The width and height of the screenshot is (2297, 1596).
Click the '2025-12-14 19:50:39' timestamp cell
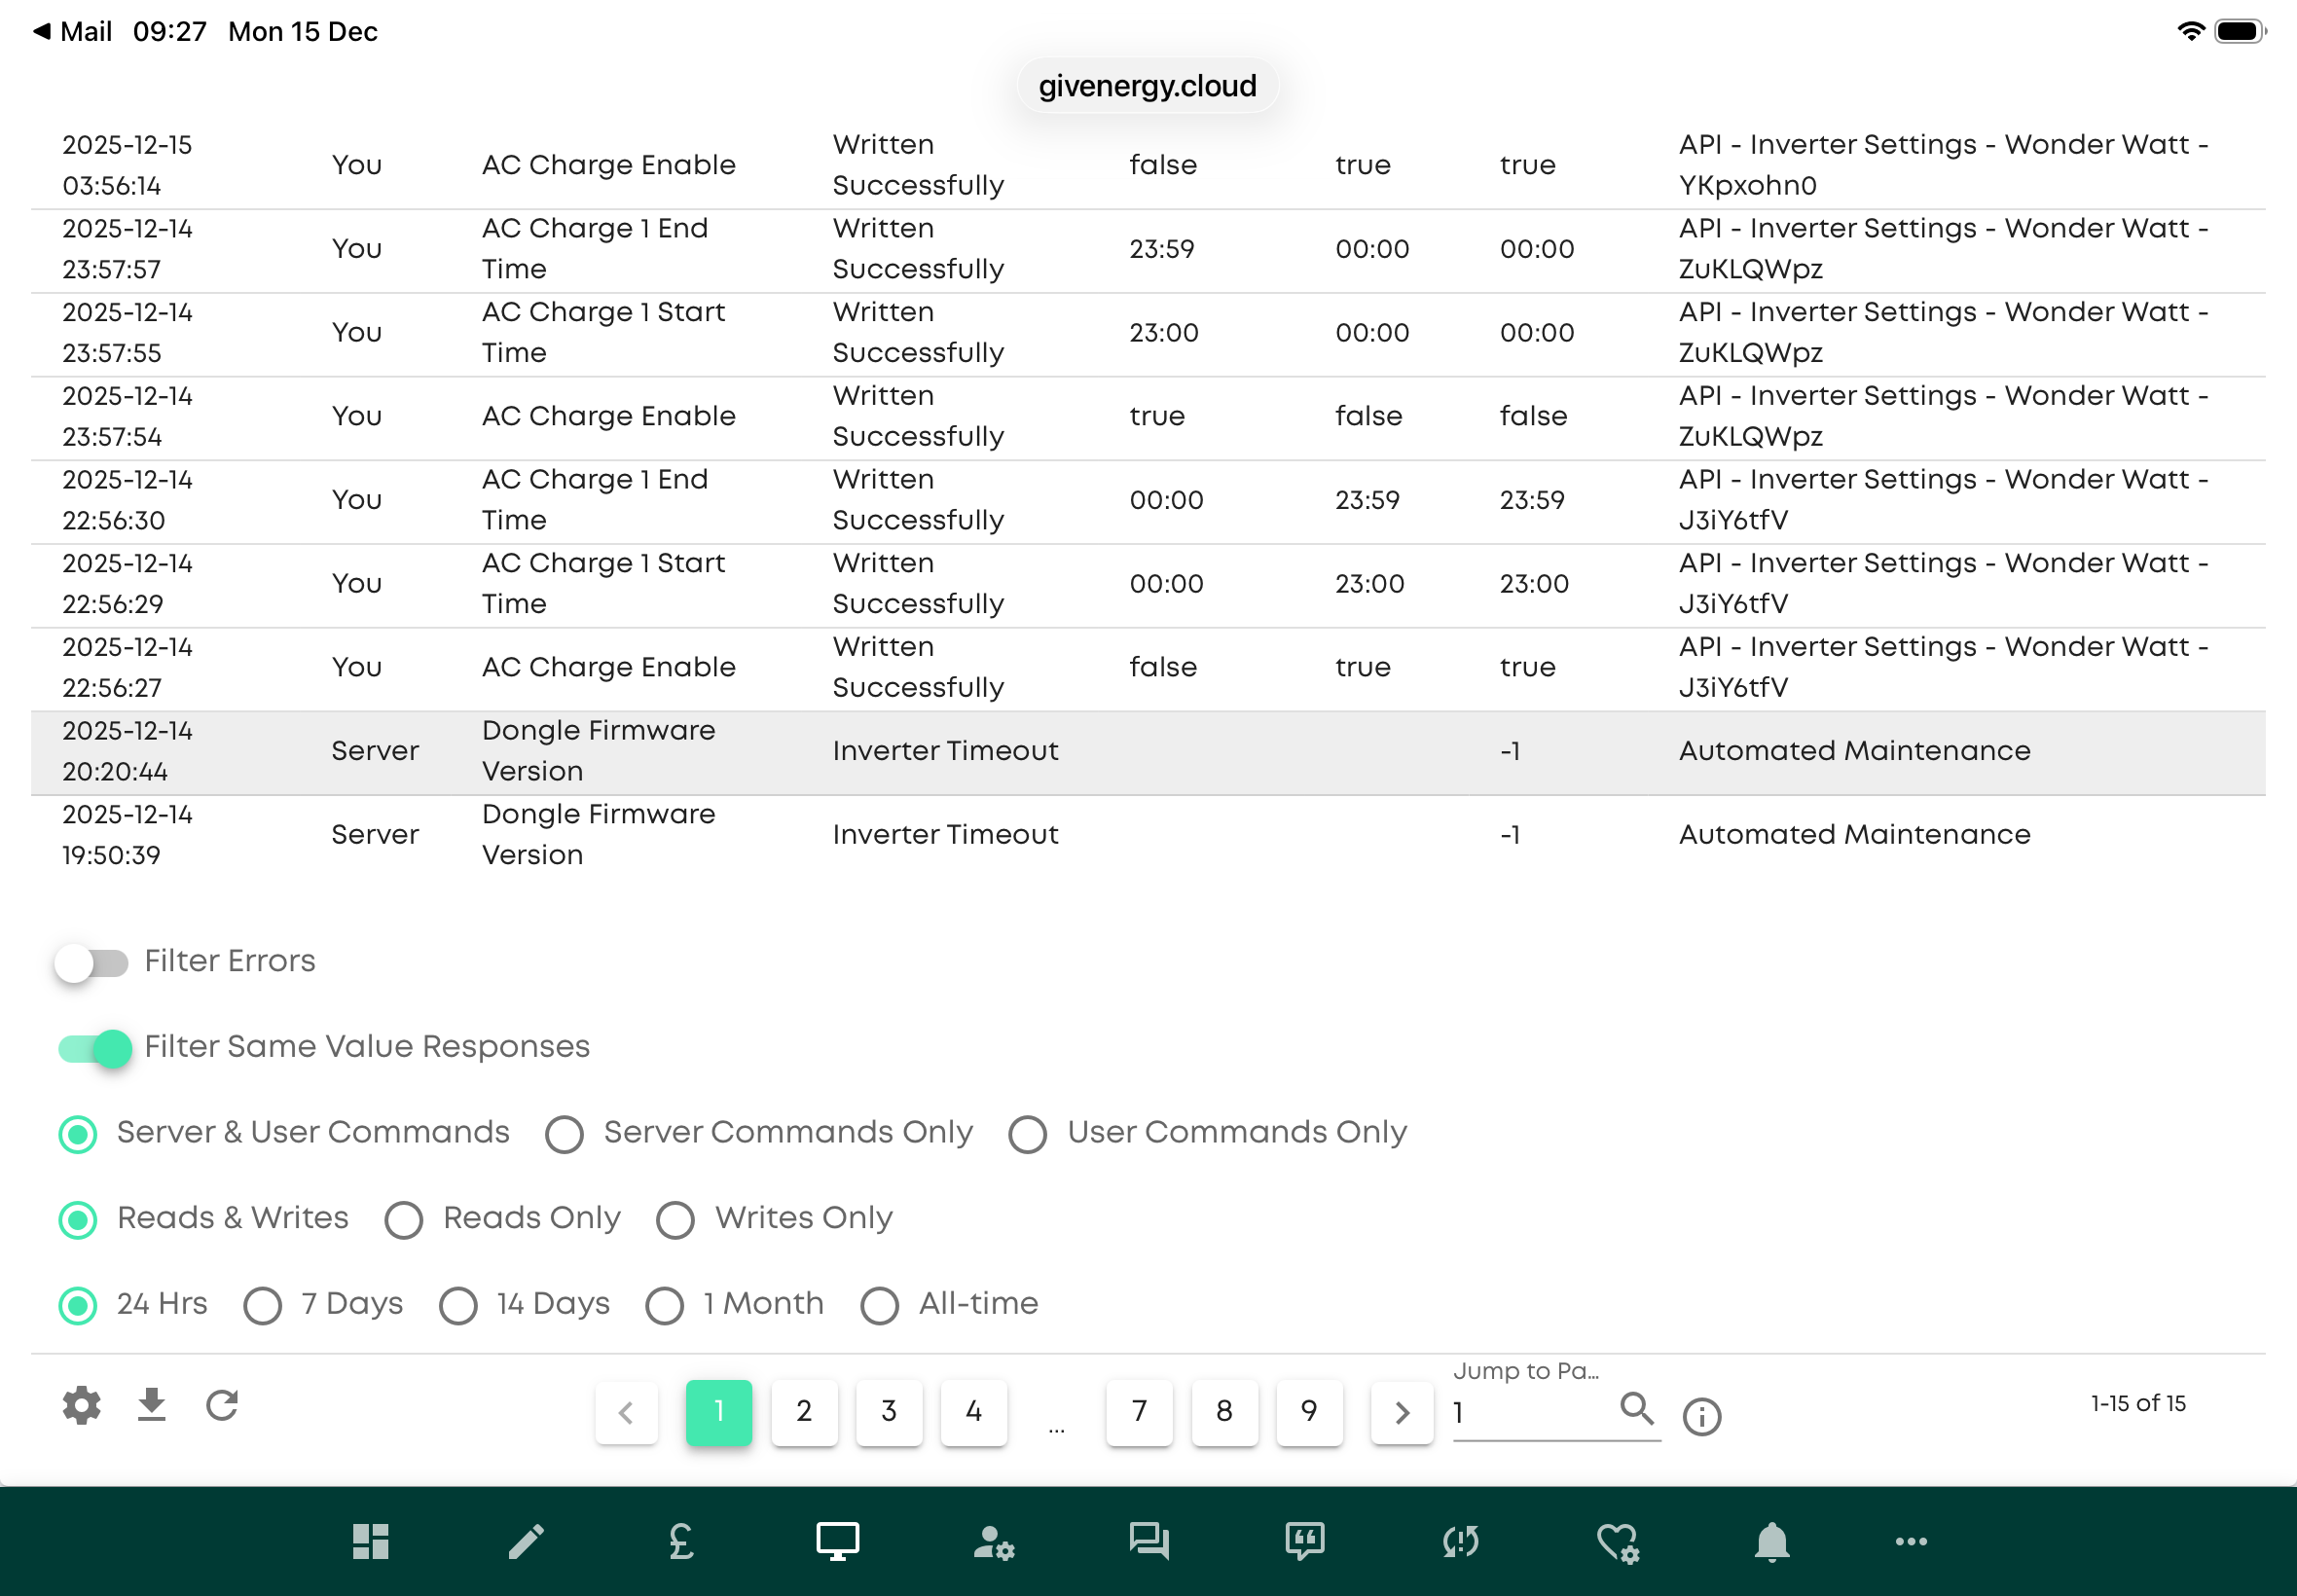(127, 835)
